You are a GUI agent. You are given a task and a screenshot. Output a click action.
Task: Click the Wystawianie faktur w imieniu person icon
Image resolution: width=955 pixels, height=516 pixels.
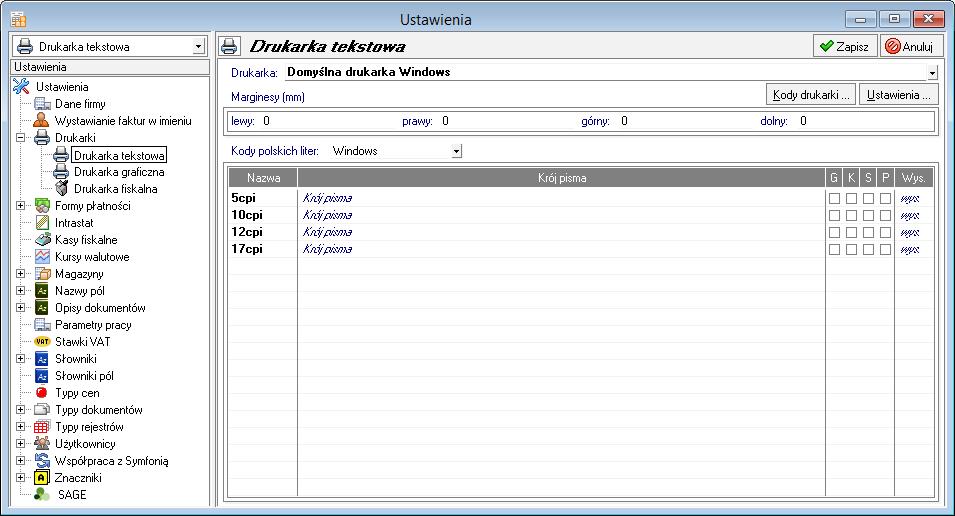pos(41,121)
